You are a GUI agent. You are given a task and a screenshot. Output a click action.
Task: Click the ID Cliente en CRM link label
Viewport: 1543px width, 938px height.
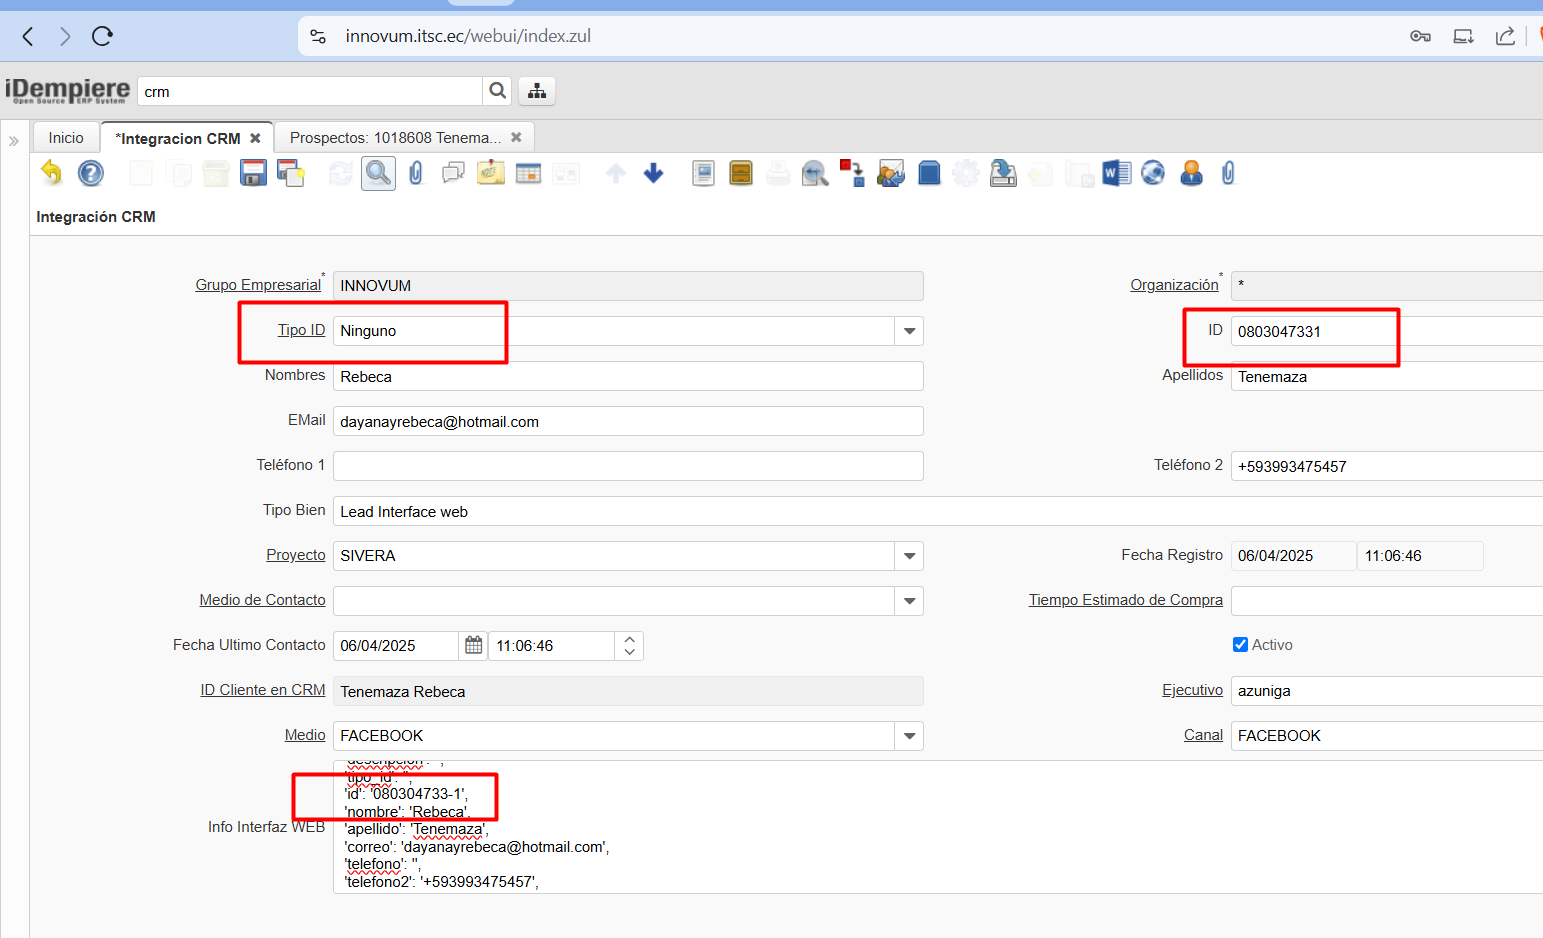pos(262,690)
